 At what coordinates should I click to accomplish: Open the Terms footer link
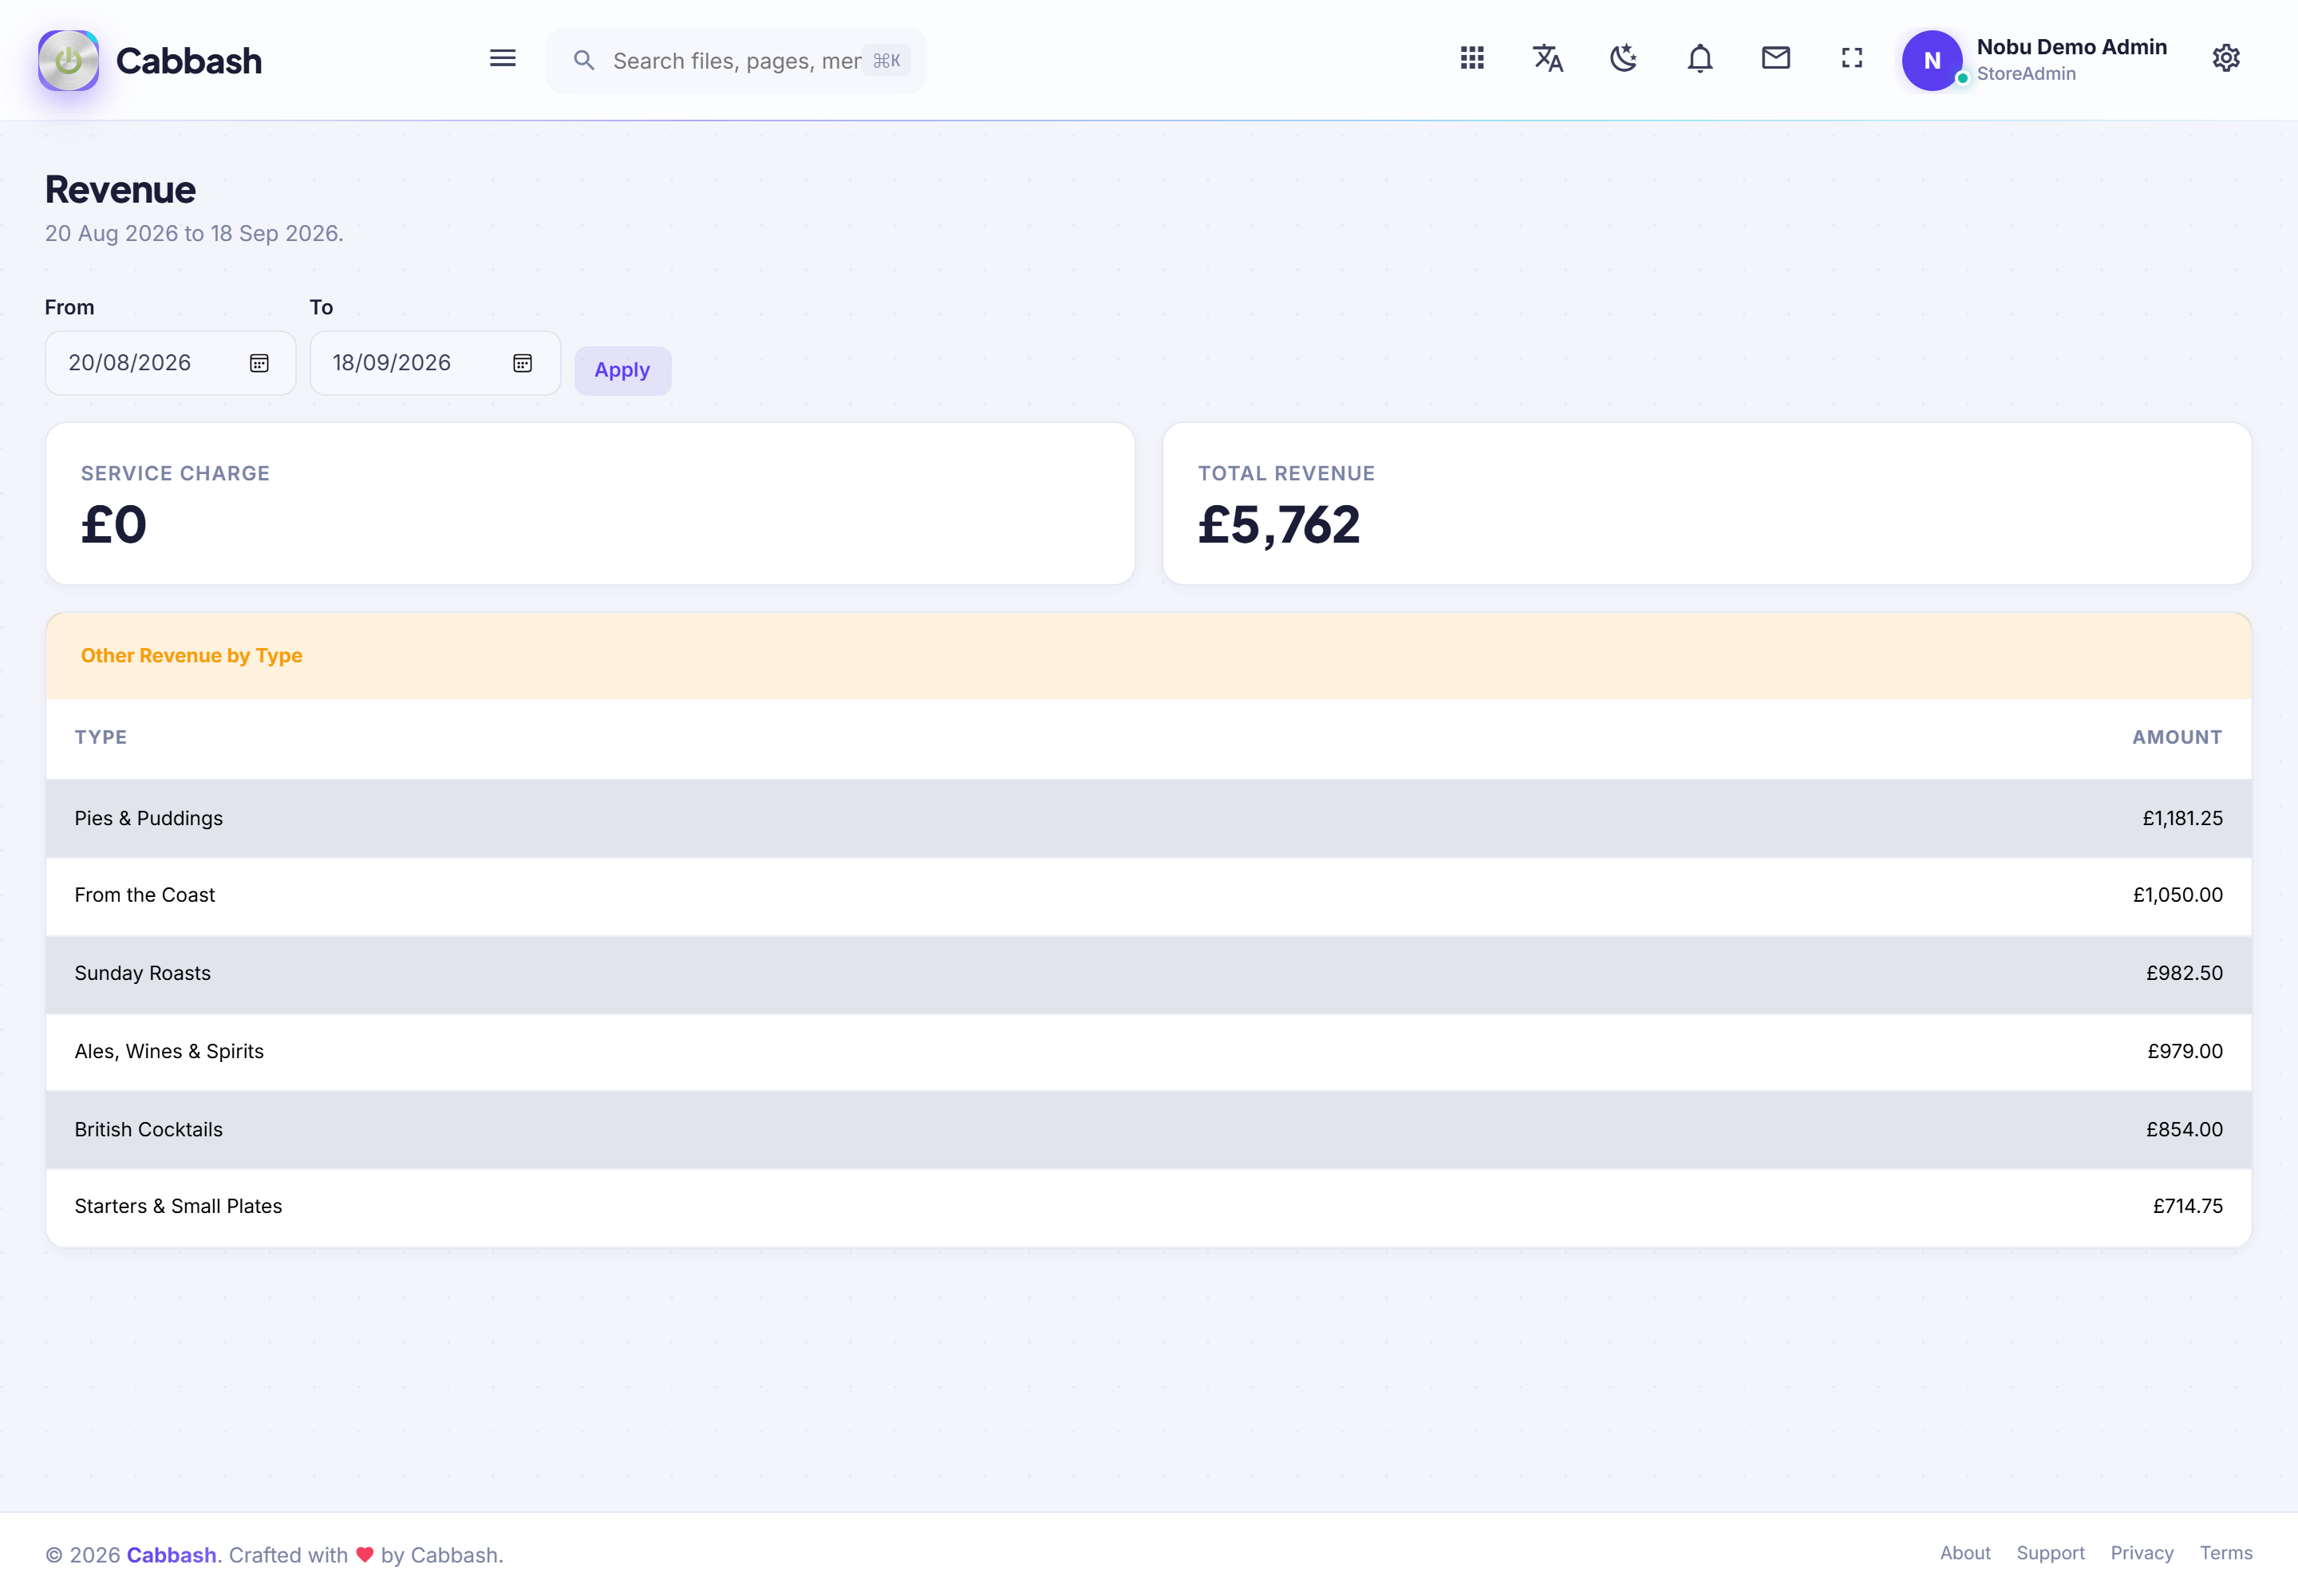click(2226, 1553)
